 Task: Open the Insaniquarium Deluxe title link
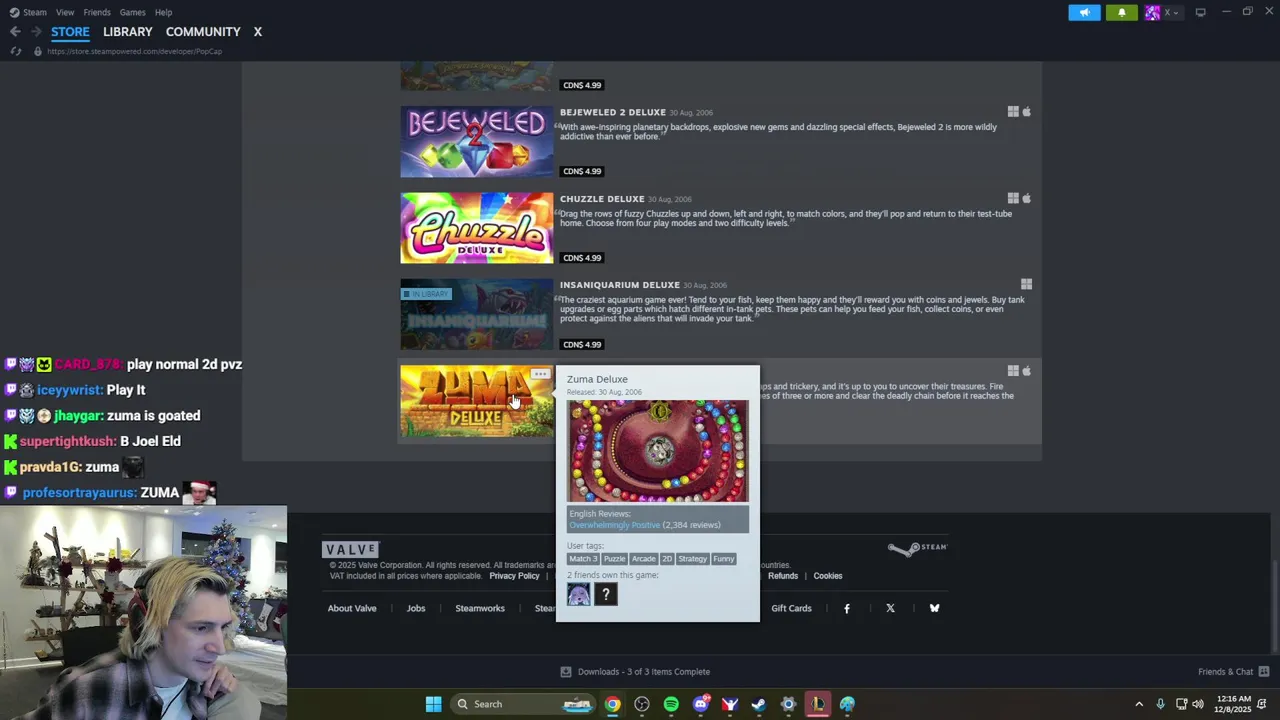[x=620, y=285]
